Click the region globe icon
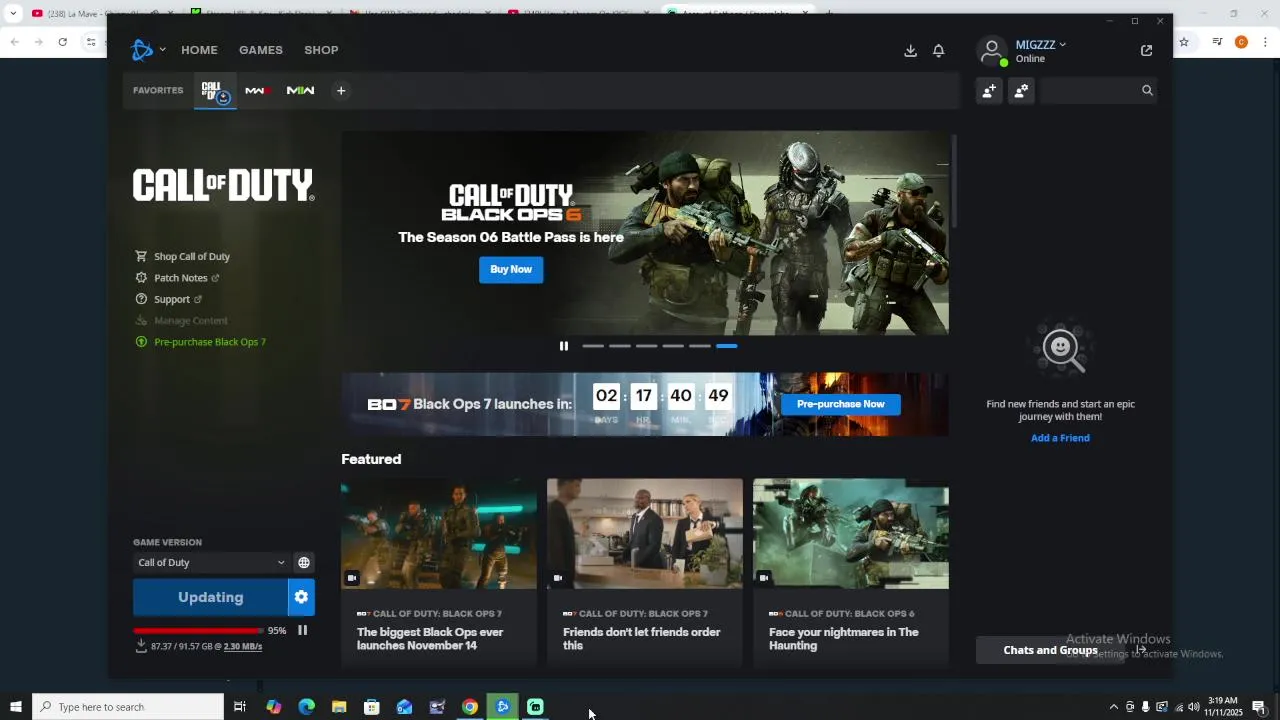The height and width of the screenshot is (720, 1280). pyautogui.click(x=304, y=563)
